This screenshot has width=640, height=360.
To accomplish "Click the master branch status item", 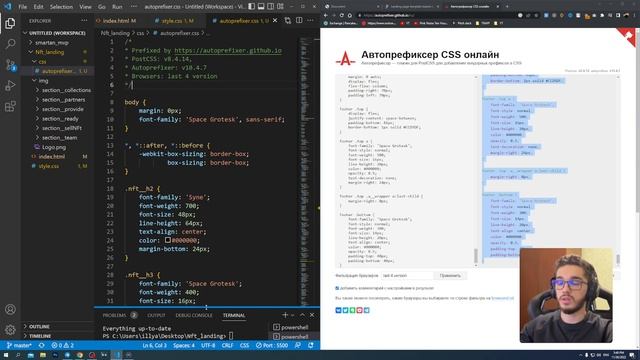I will 19,345.
